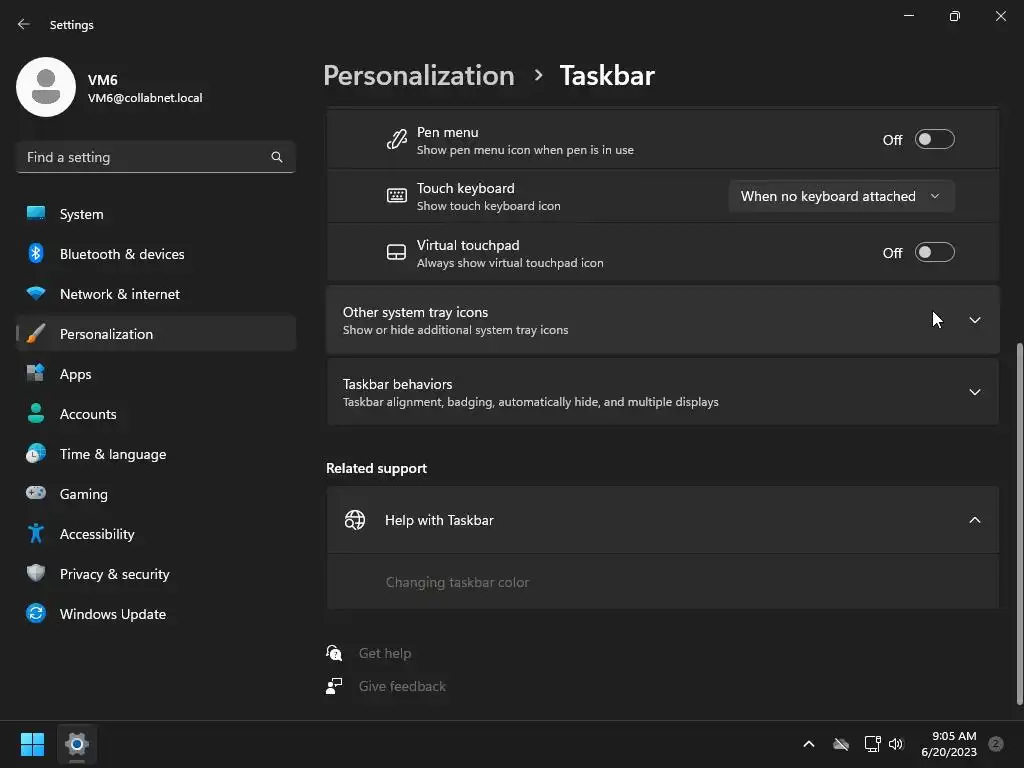Click the Accessibility figure icon
Viewport: 1024px width, 768px height.
36,534
